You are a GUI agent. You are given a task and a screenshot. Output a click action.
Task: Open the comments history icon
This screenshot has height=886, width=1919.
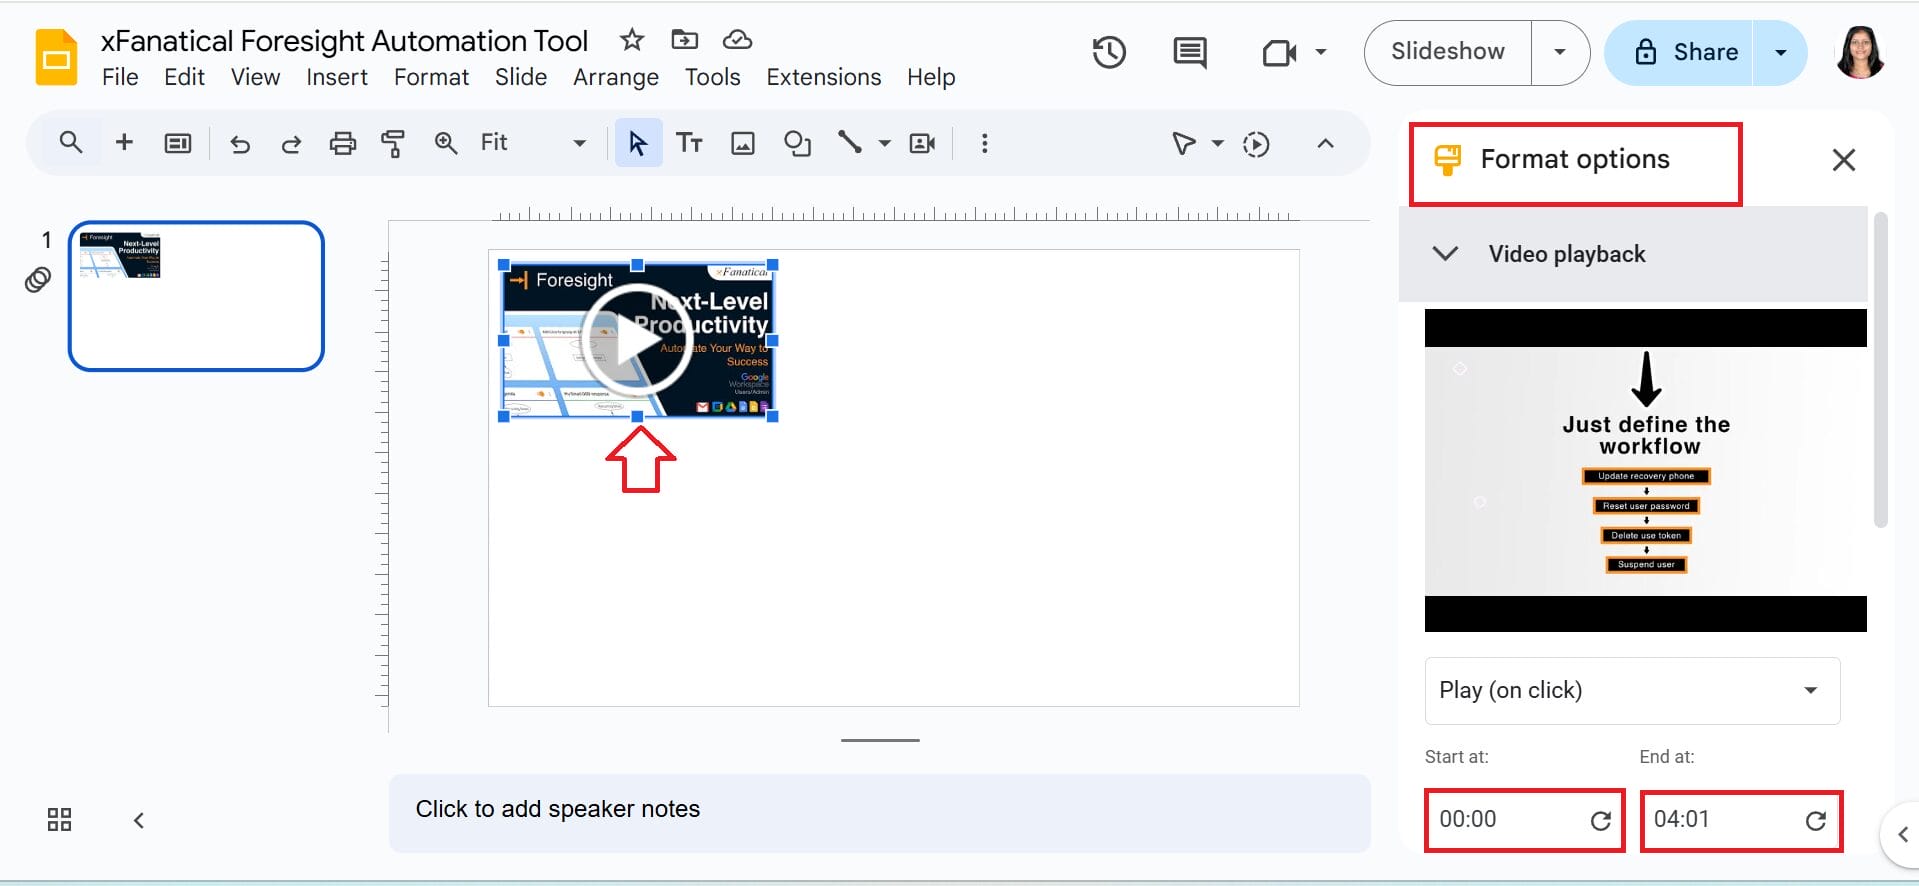point(1190,52)
